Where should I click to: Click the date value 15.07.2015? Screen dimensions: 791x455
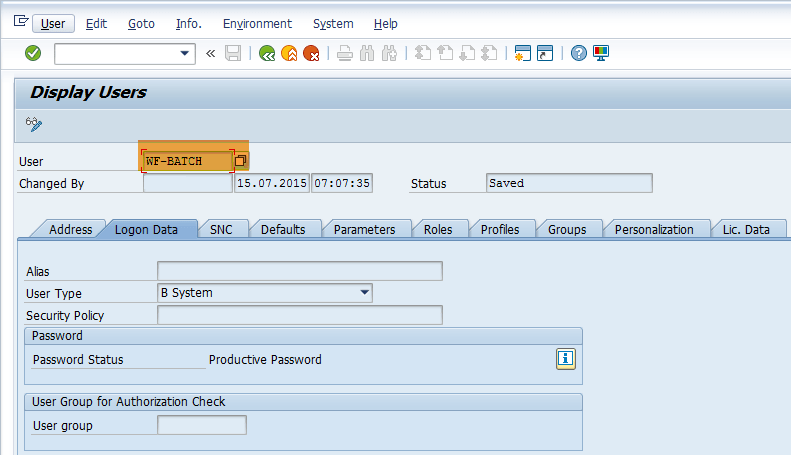tap(272, 183)
